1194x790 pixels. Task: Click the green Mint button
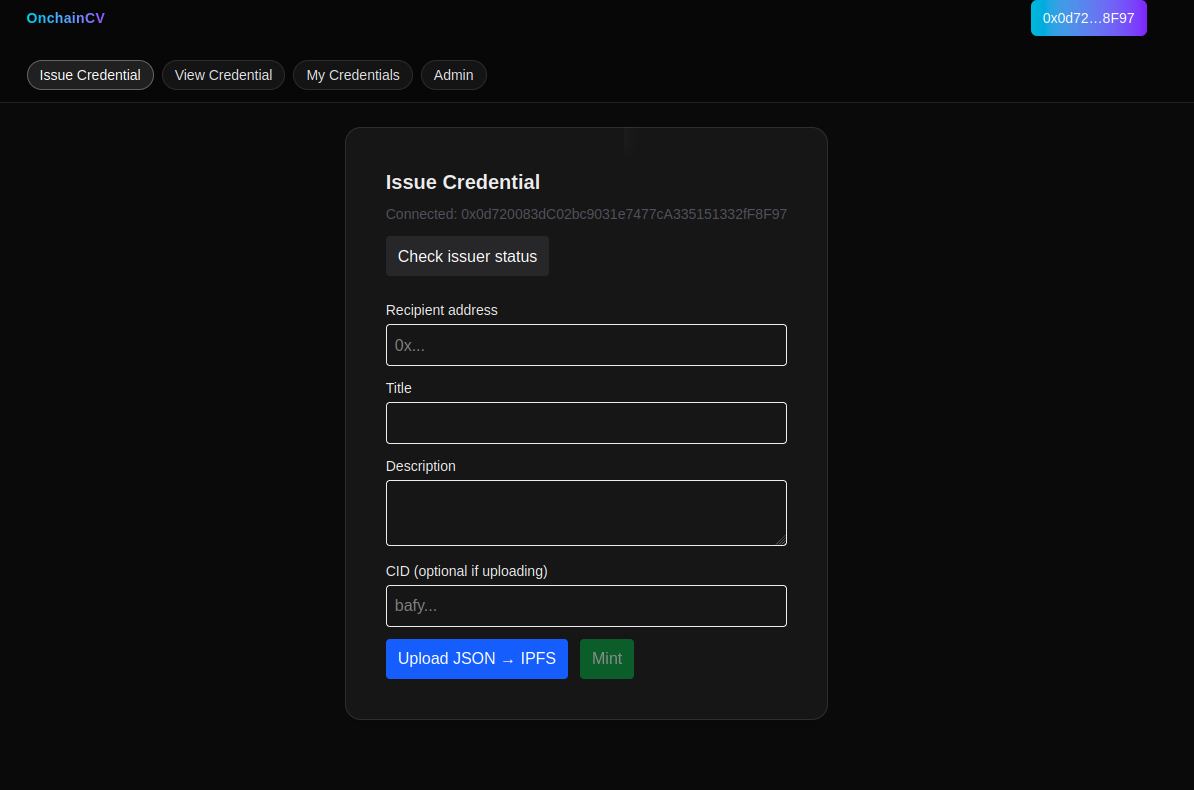pyautogui.click(x=607, y=659)
